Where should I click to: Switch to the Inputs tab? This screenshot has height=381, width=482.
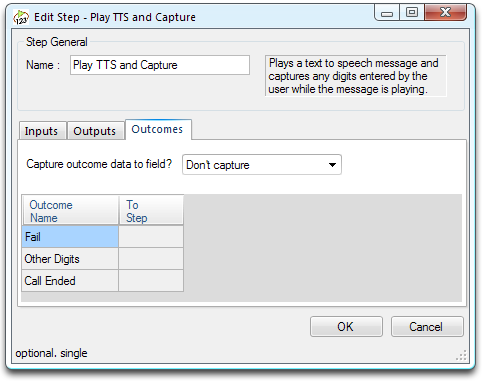point(42,131)
